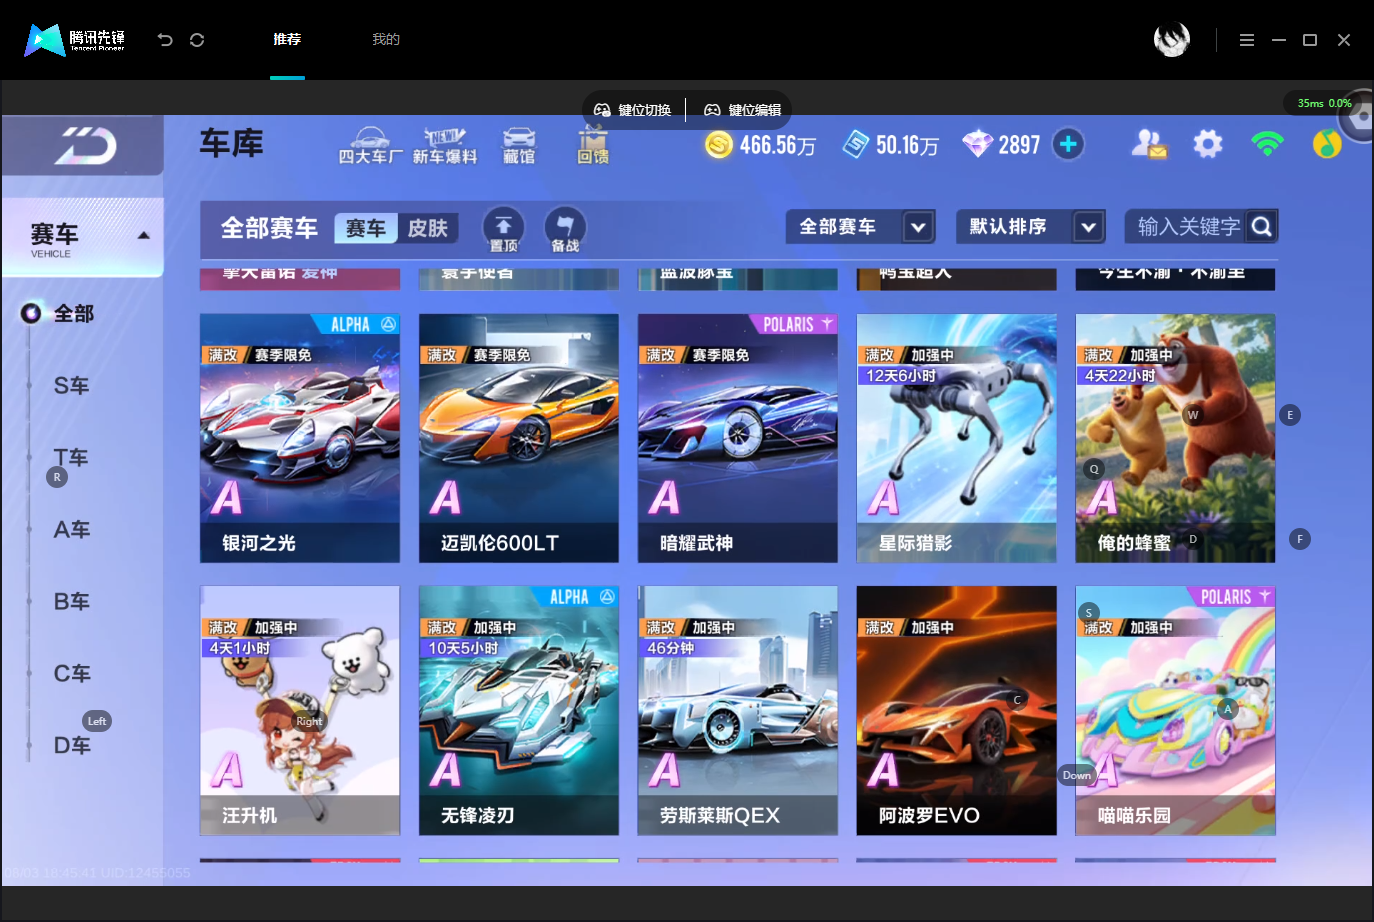Screen dimensions: 1374x922
Task: Click the gold coin currency icon
Action: pyautogui.click(x=718, y=145)
